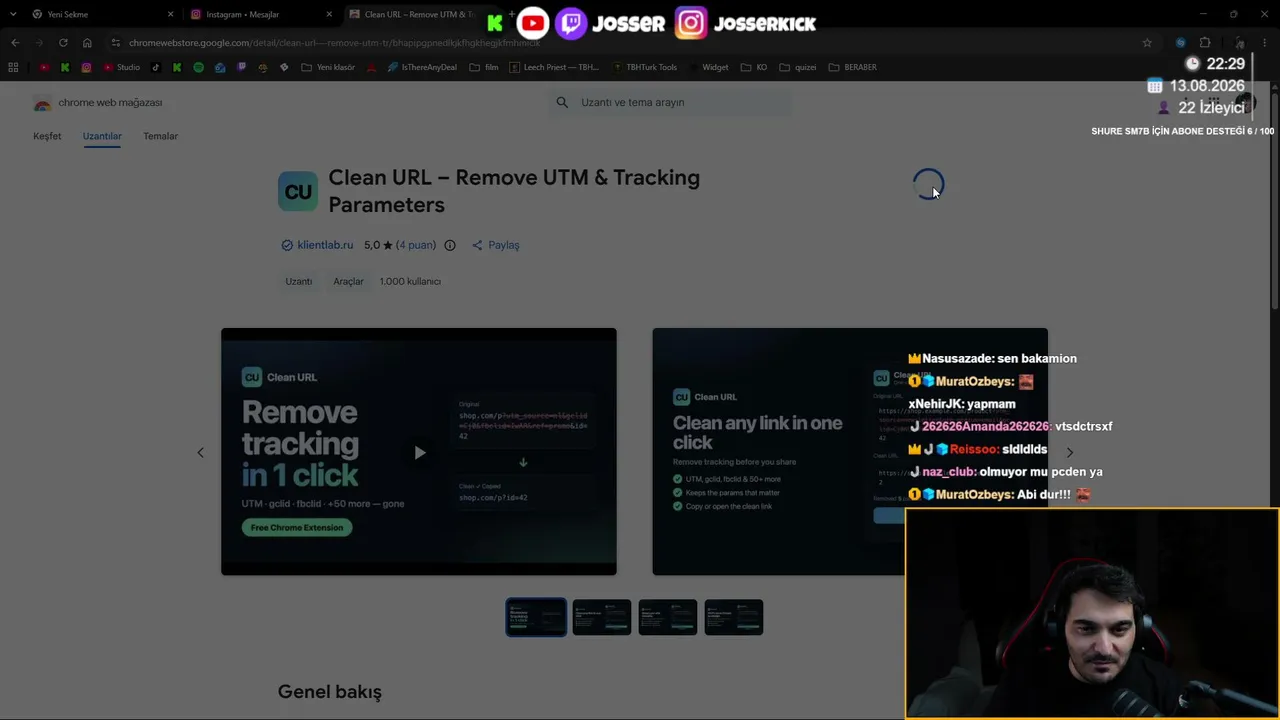This screenshot has height=720, width=1280.
Task: Open the BERABER bookmark folder
Action: pyautogui.click(x=853, y=67)
